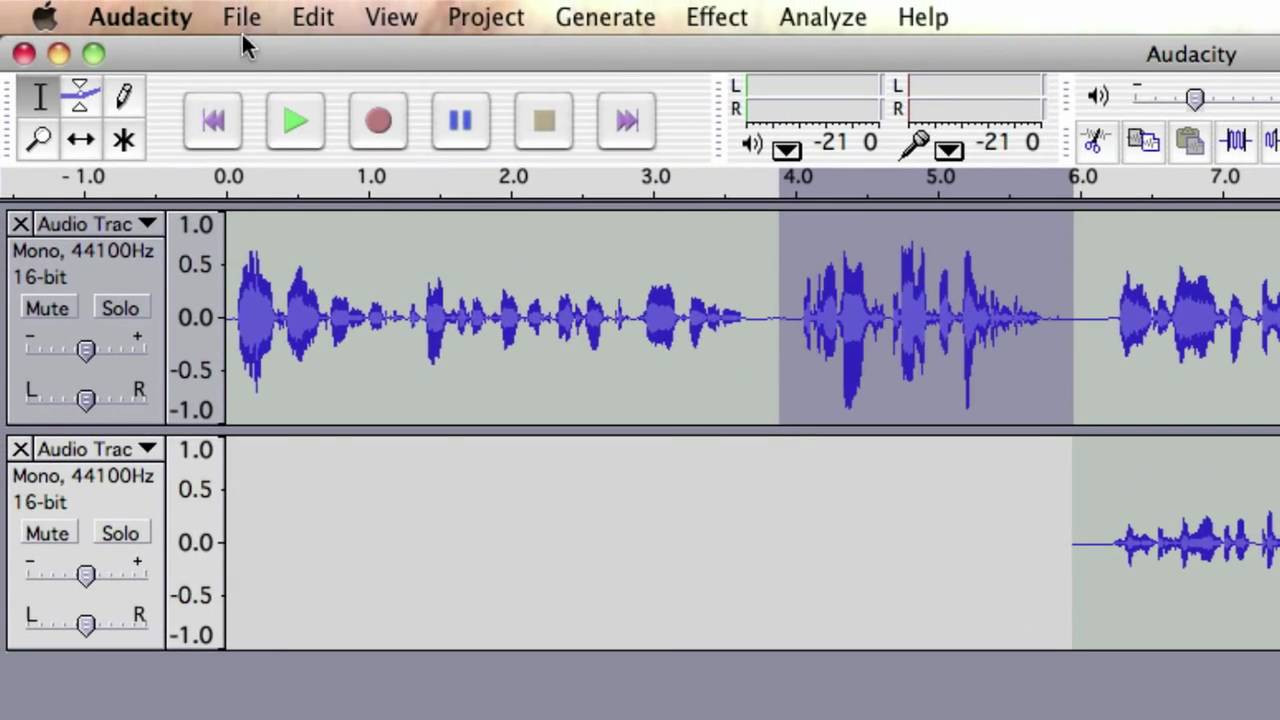
Task: Open the File menu
Action: [x=242, y=17]
